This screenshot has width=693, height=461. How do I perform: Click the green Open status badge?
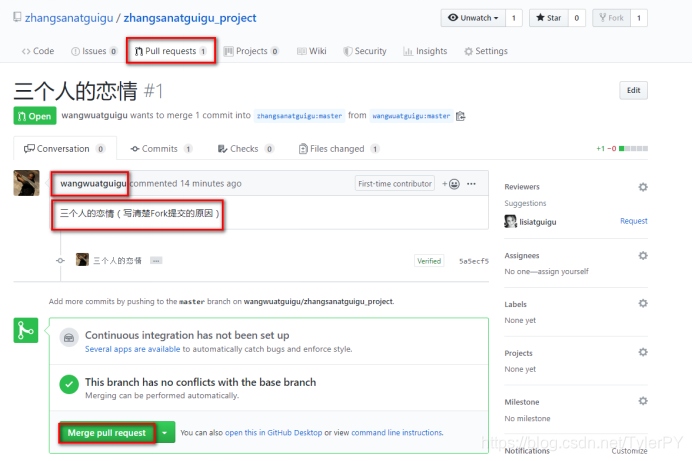pyautogui.click(x=35, y=116)
